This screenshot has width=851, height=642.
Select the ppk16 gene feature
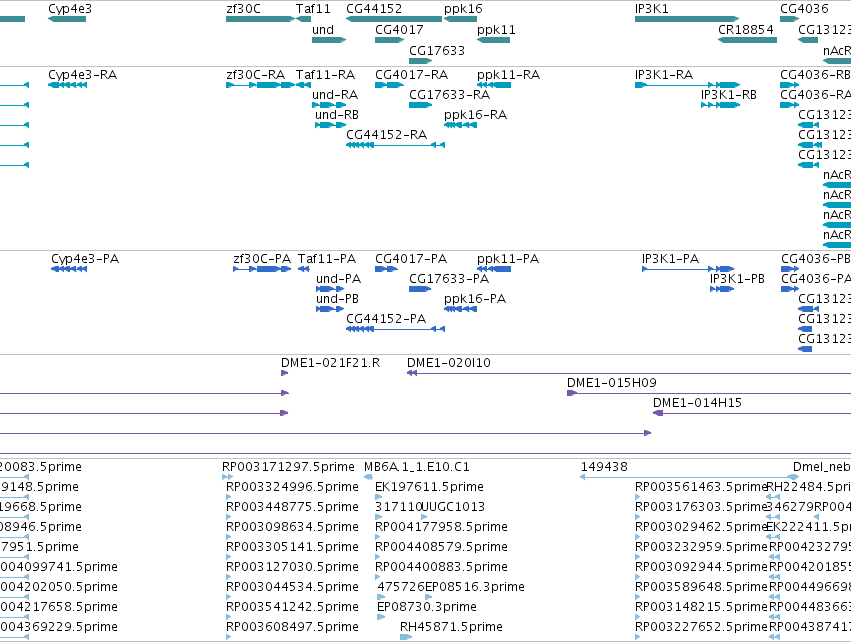[460, 19]
